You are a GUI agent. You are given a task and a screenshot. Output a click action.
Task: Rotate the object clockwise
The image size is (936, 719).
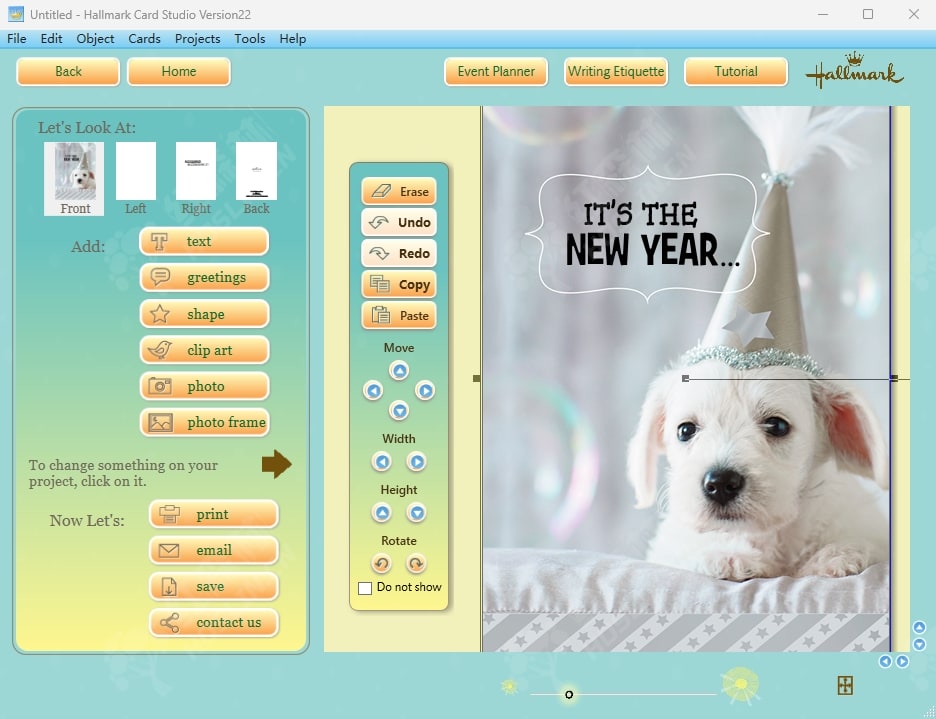point(417,563)
